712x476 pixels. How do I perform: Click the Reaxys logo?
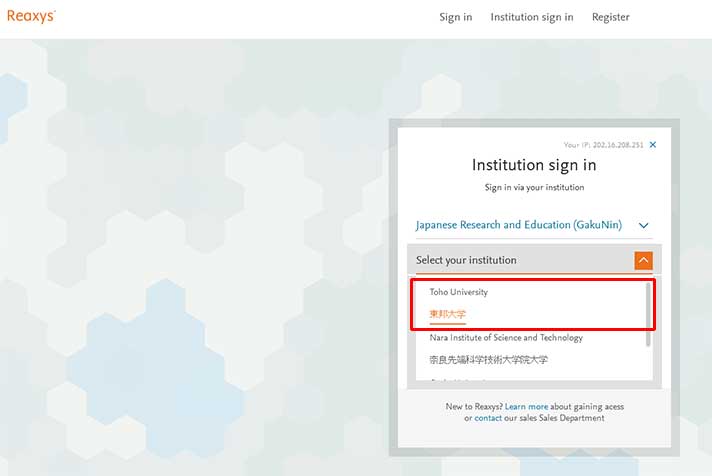point(31,16)
